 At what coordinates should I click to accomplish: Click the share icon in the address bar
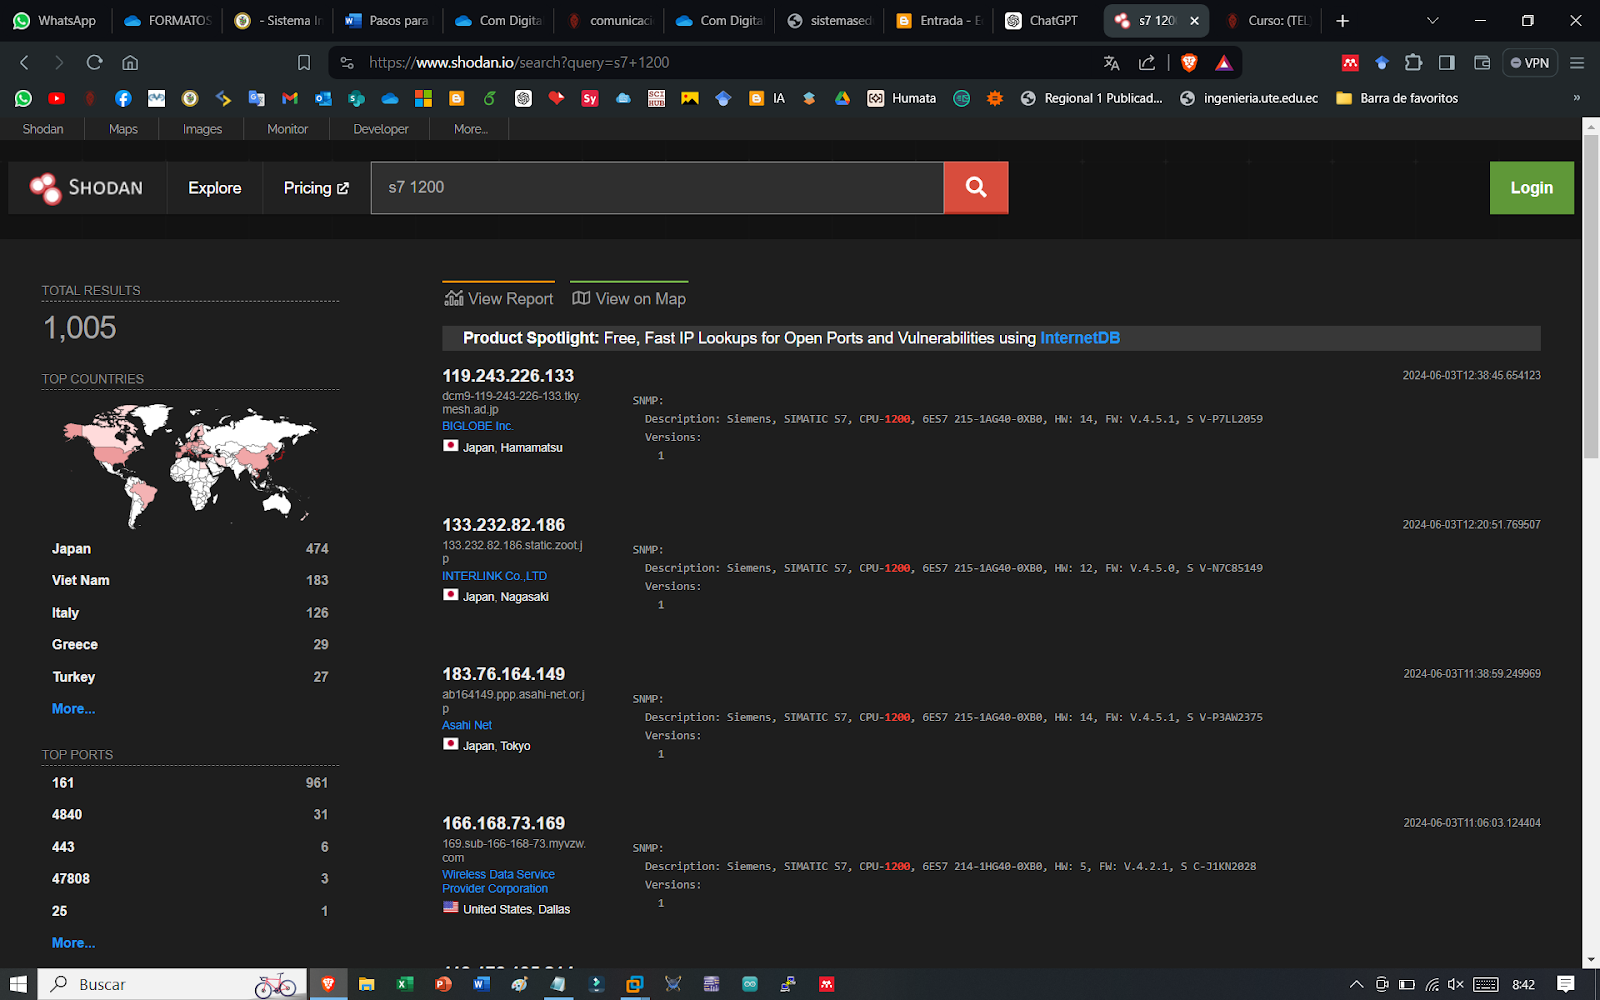tap(1147, 62)
